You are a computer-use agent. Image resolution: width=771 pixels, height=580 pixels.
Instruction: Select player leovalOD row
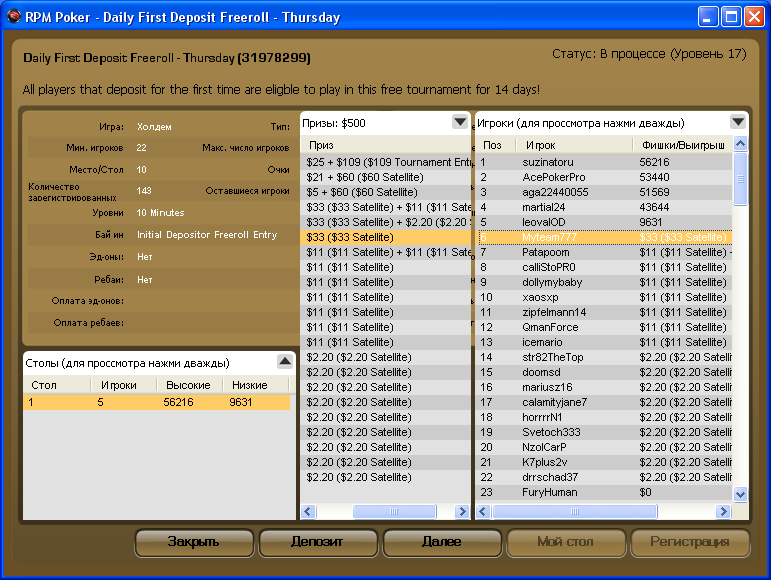click(604, 222)
